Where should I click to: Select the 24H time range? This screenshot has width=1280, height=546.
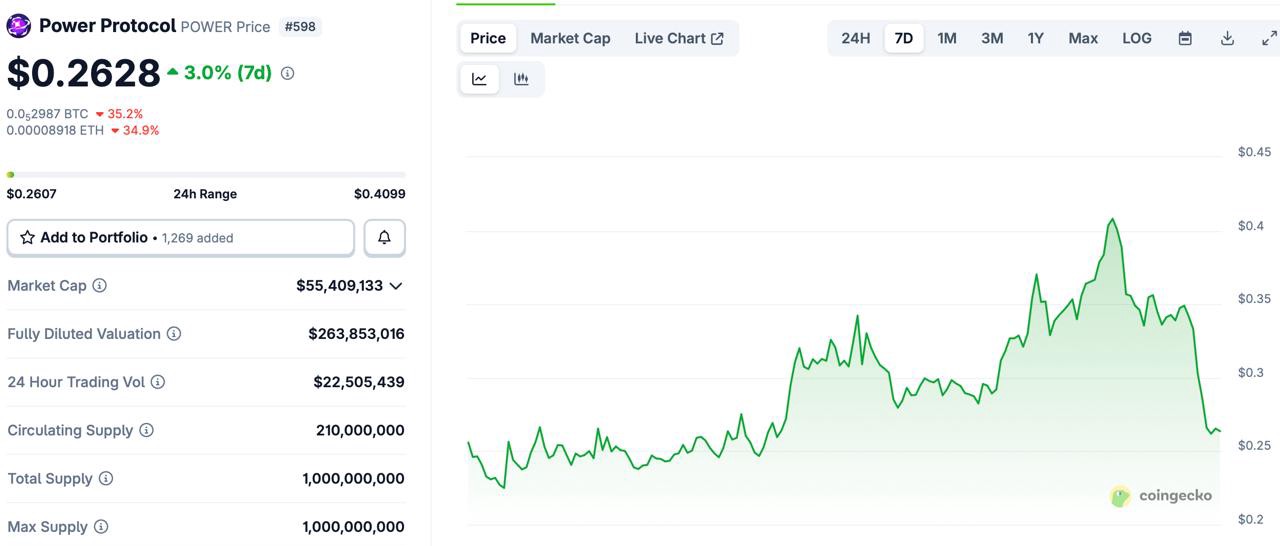pyautogui.click(x=856, y=38)
